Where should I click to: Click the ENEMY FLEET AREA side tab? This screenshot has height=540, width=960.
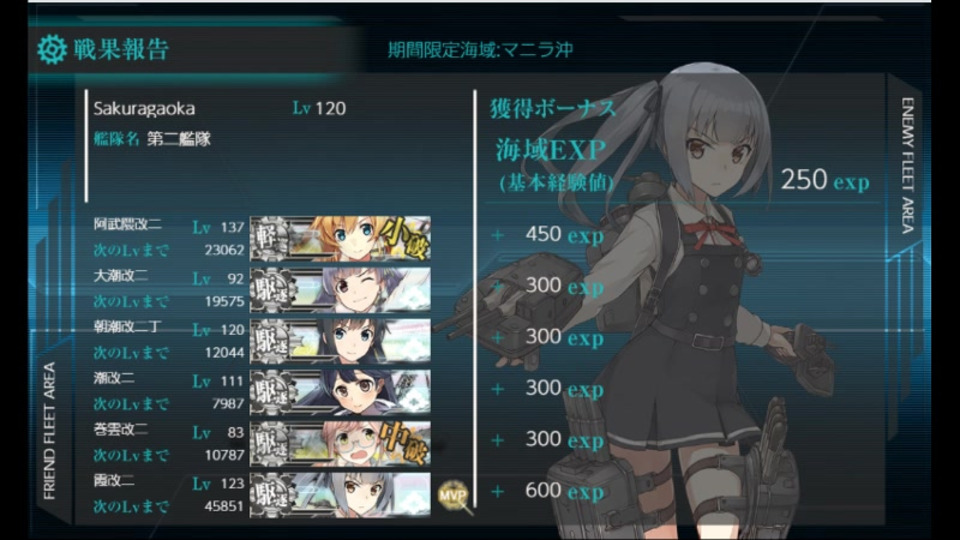pyautogui.click(x=907, y=165)
